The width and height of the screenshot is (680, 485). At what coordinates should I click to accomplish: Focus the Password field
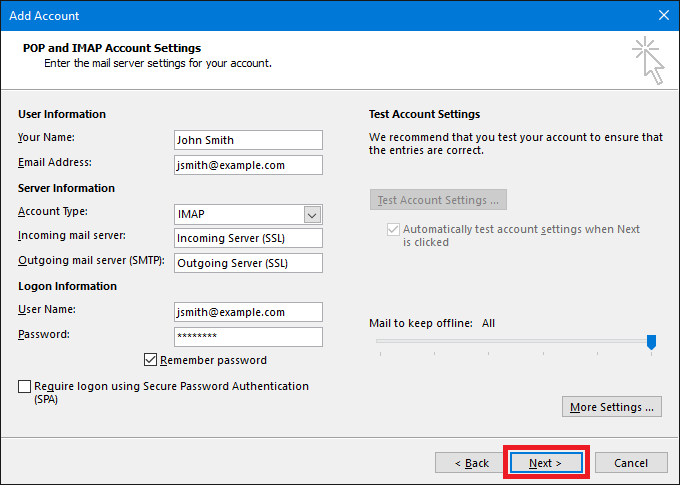point(248,337)
